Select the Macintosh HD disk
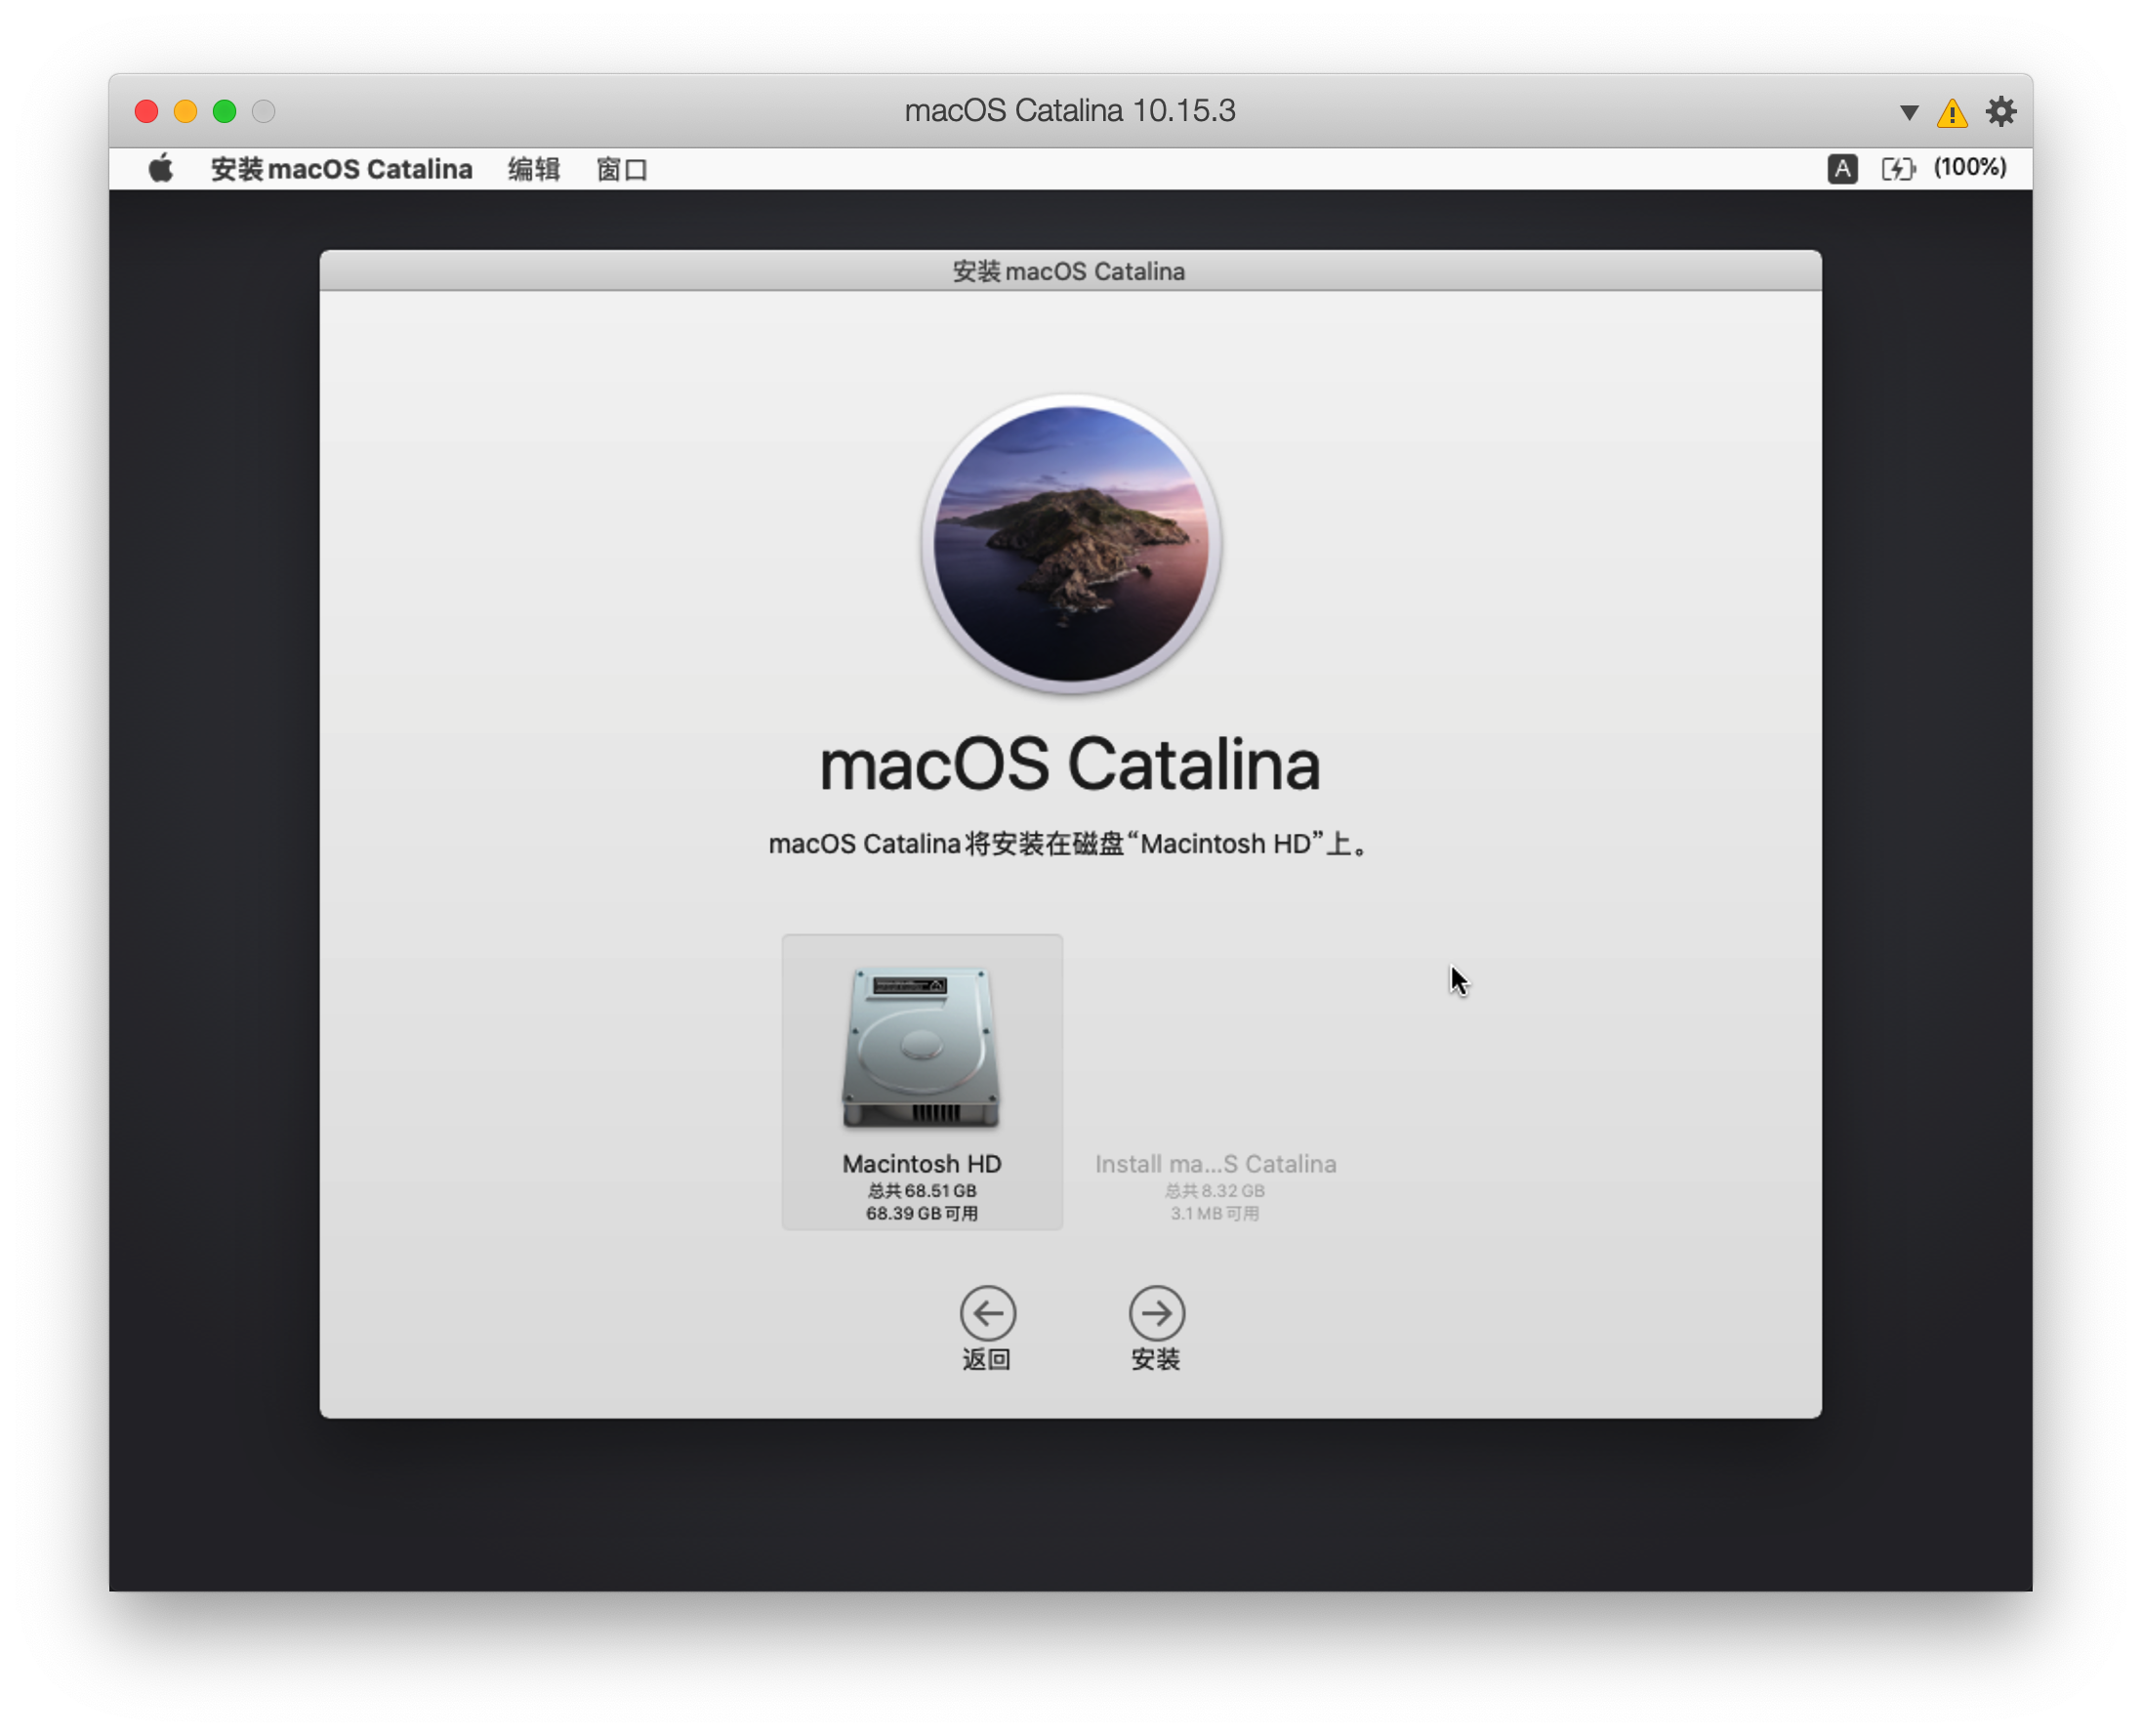The image size is (2142, 1736). click(x=921, y=1081)
